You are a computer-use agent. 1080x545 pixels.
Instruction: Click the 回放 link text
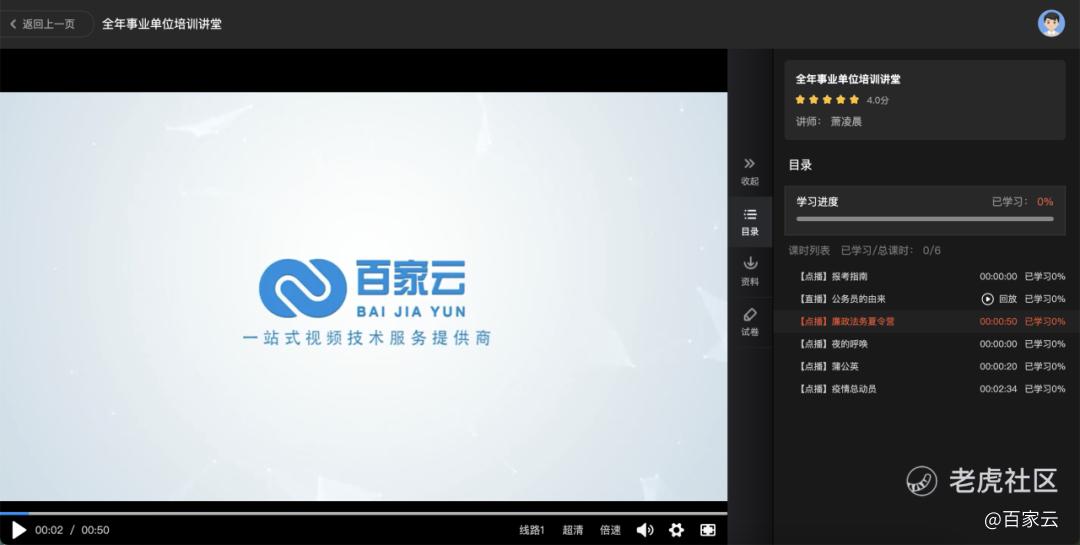tap(1008, 299)
